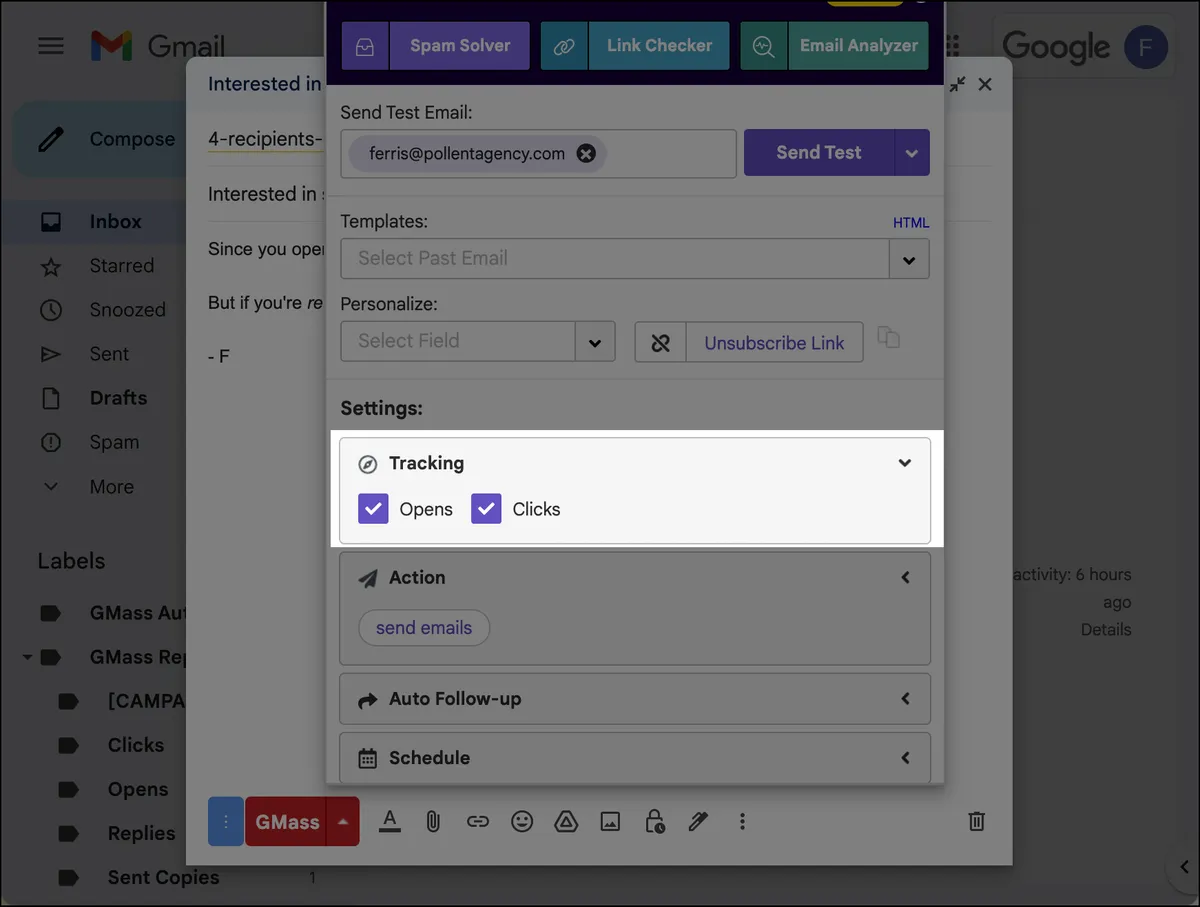
Task: Open Send Test options dropdown arrow
Action: [x=912, y=153]
